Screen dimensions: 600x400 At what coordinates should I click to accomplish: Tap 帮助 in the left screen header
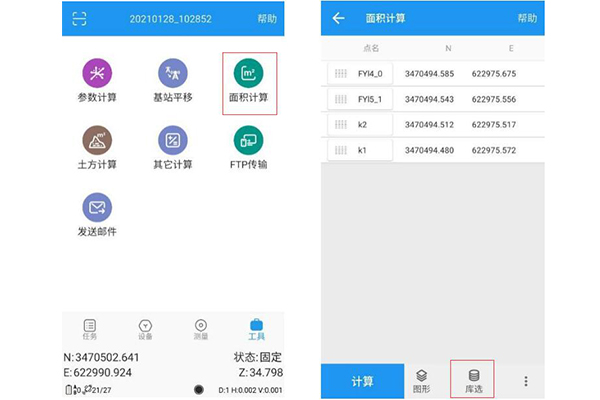pos(268,19)
